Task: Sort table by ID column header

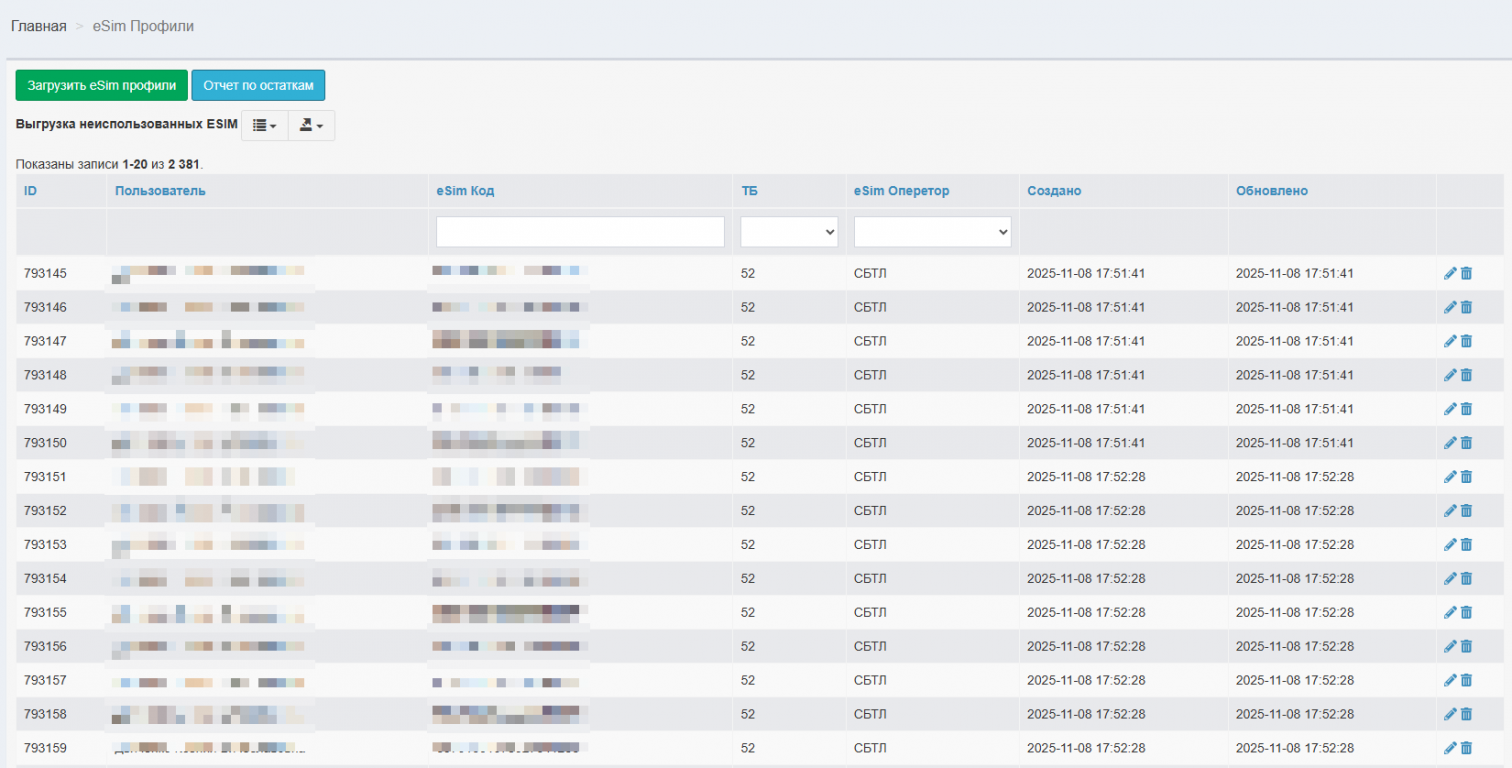Action: [31, 191]
